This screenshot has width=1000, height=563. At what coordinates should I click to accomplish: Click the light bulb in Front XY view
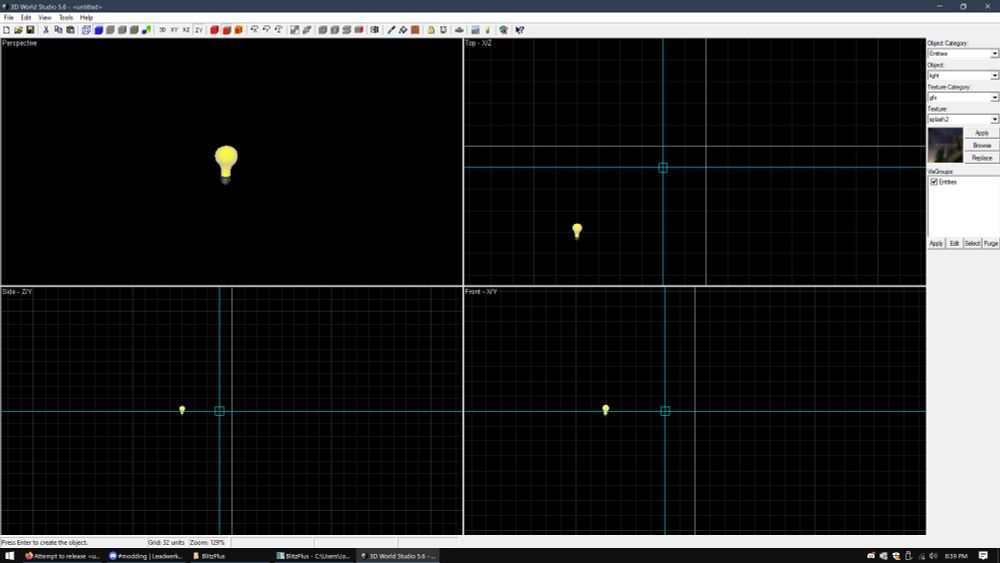[x=606, y=410]
